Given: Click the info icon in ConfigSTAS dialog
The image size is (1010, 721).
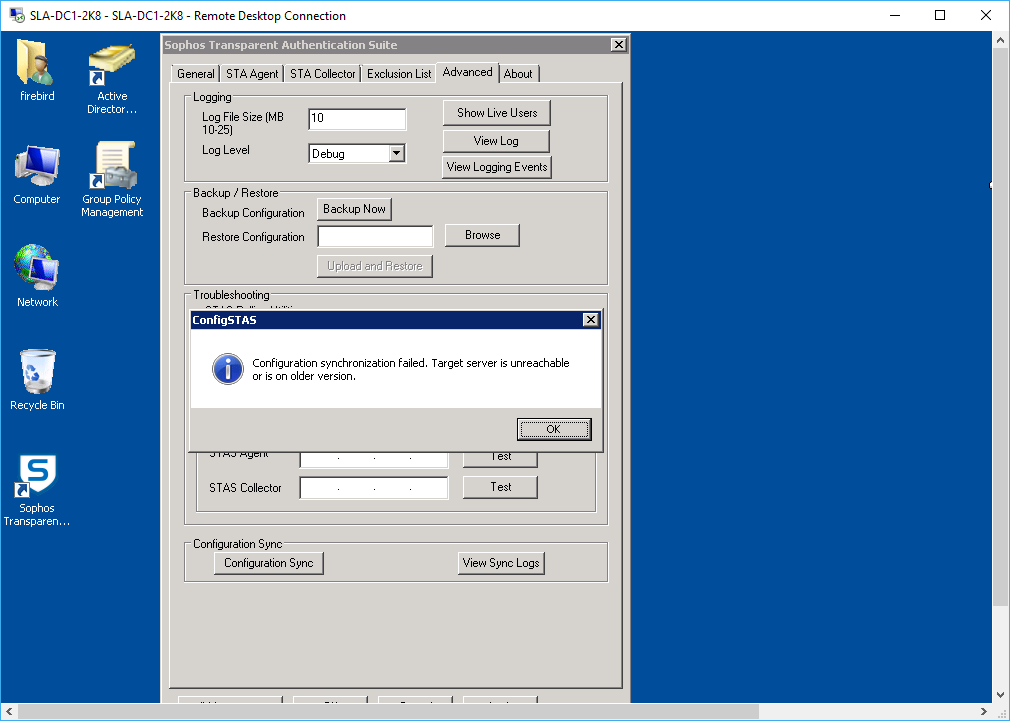Looking at the screenshot, I should [228, 369].
